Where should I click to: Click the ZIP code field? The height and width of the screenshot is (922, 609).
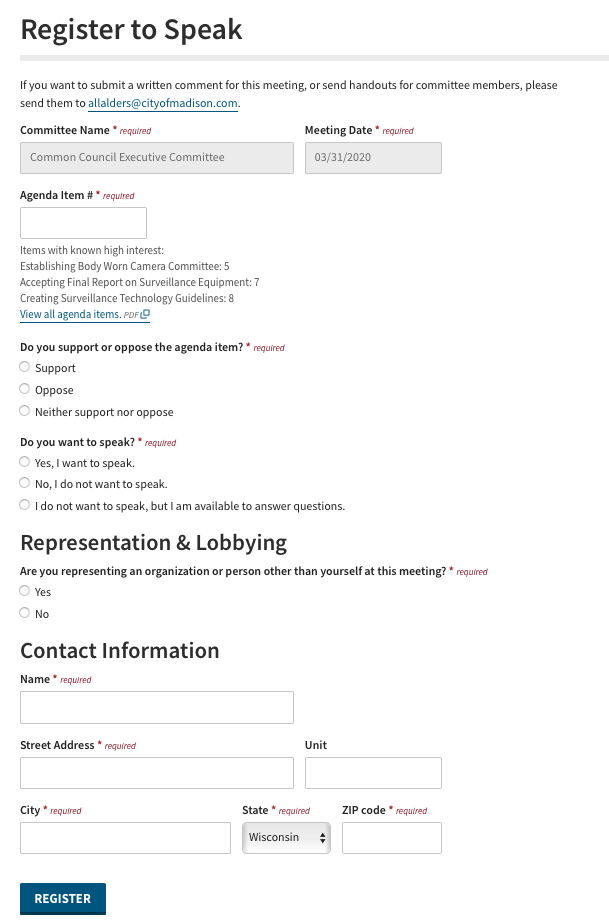(392, 838)
